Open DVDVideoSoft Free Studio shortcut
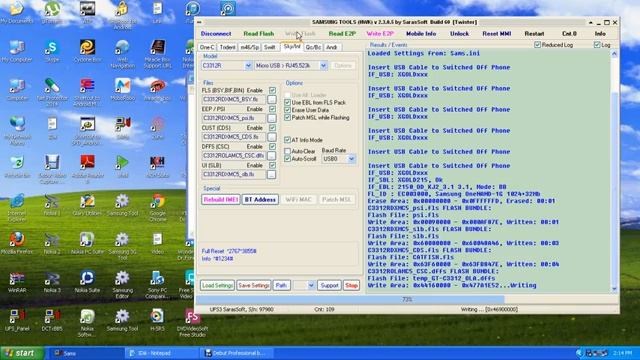This screenshot has width=640, height=360. coord(192,322)
